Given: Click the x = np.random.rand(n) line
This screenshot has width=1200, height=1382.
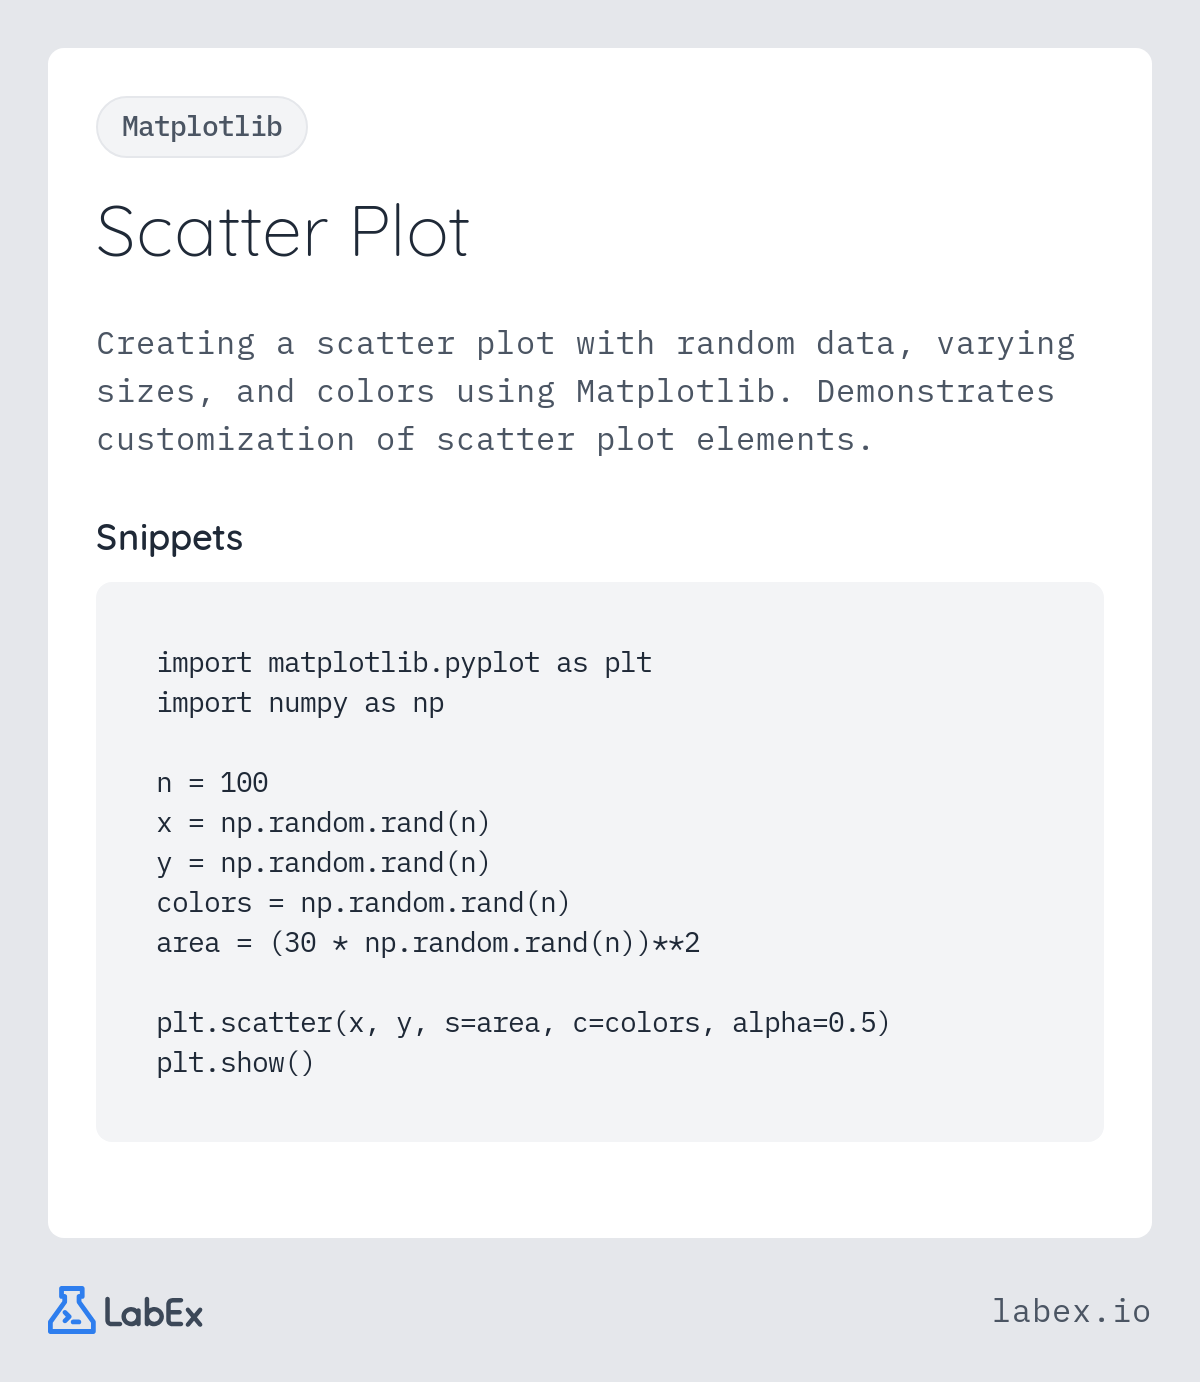Looking at the screenshot, I should point(323,823).
